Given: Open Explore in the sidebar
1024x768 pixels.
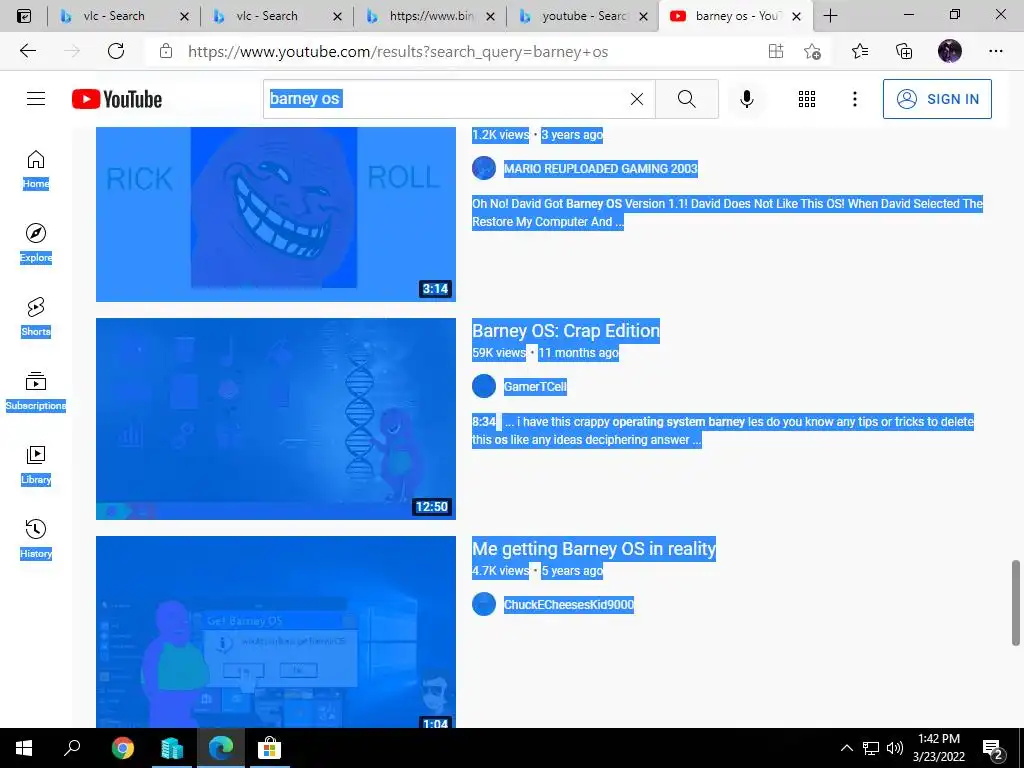Looking at the screenshot, I should (36, 243).
